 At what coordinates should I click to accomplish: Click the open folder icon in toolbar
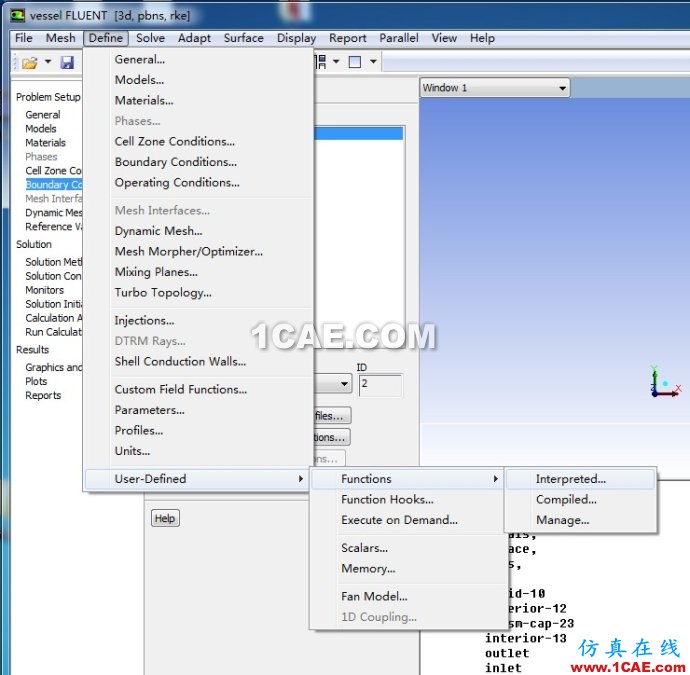point(29,63)
